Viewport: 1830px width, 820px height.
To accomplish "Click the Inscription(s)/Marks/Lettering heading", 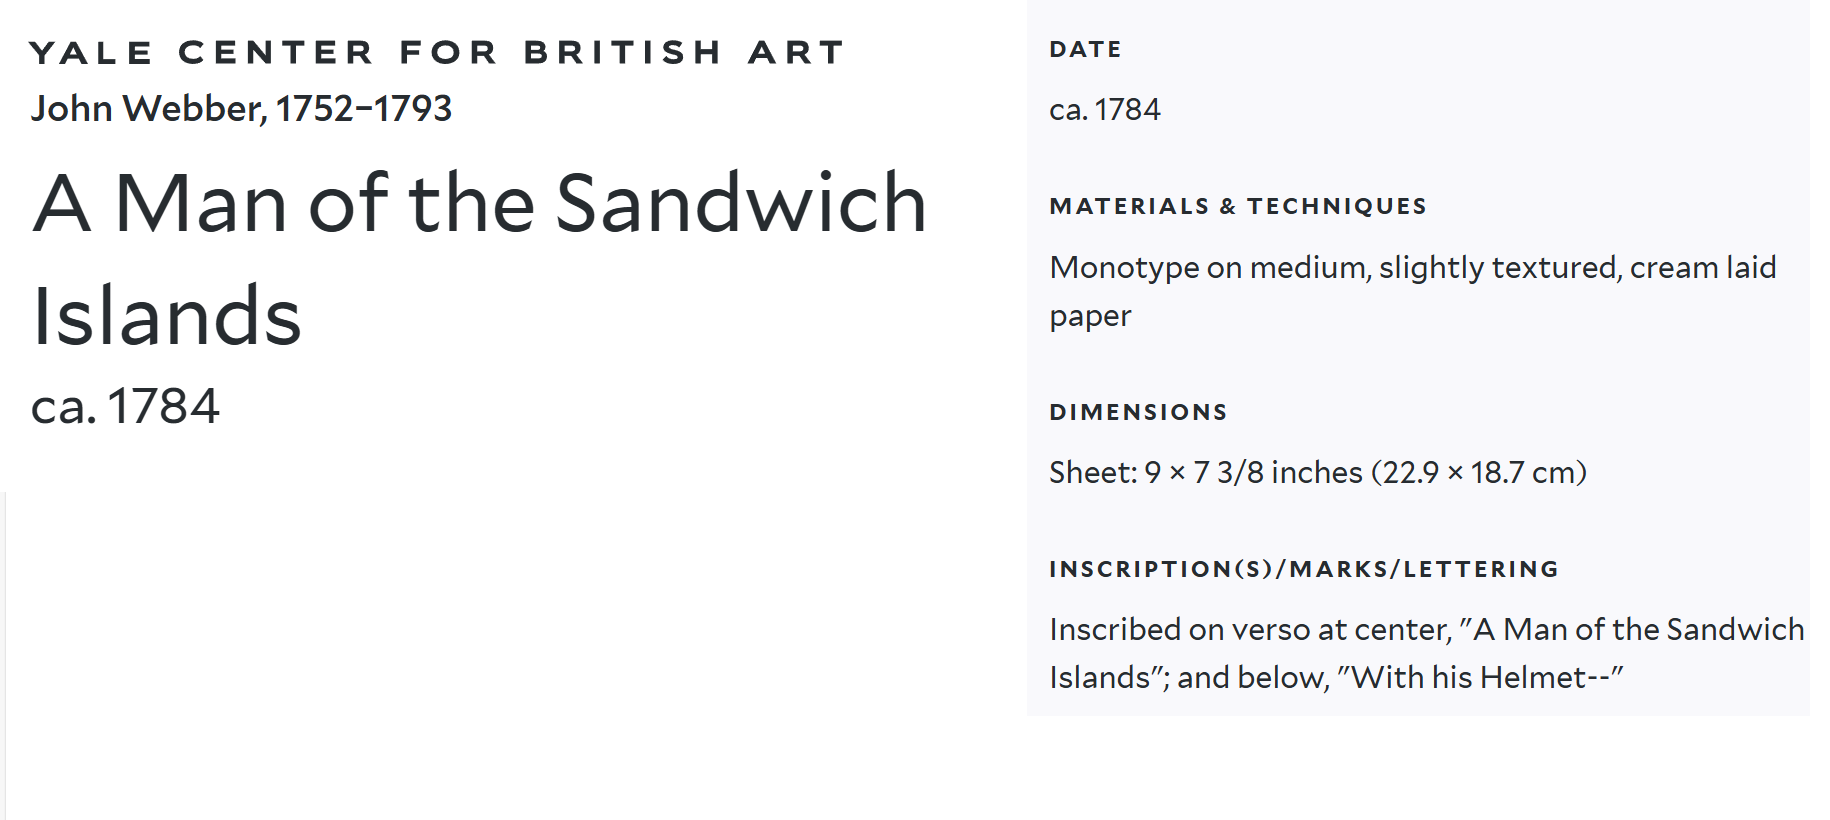I will (x=1304, y=569).
